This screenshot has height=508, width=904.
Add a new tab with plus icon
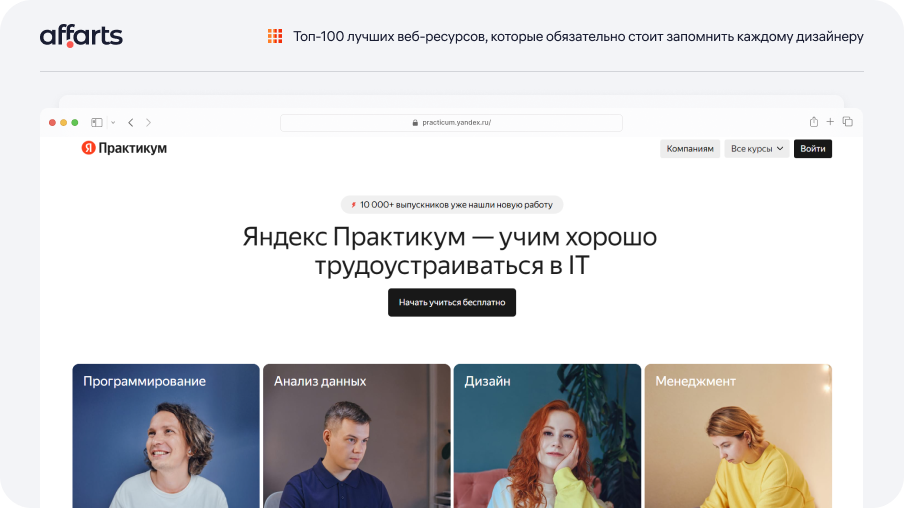click(830, 122)
